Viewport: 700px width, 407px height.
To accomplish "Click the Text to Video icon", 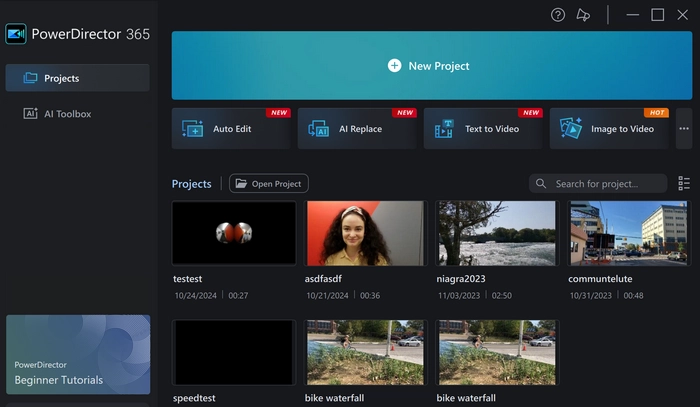I will click(444, 129).
